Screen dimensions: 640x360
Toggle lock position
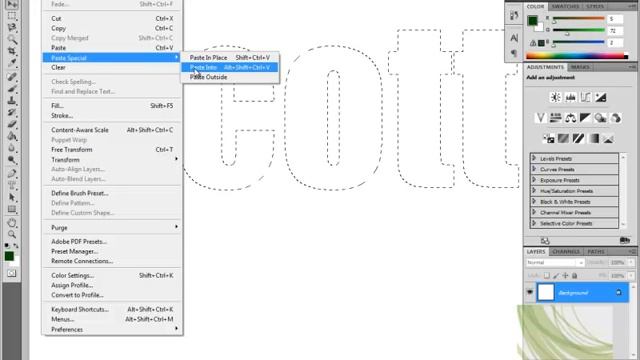[x=565, y=276]
